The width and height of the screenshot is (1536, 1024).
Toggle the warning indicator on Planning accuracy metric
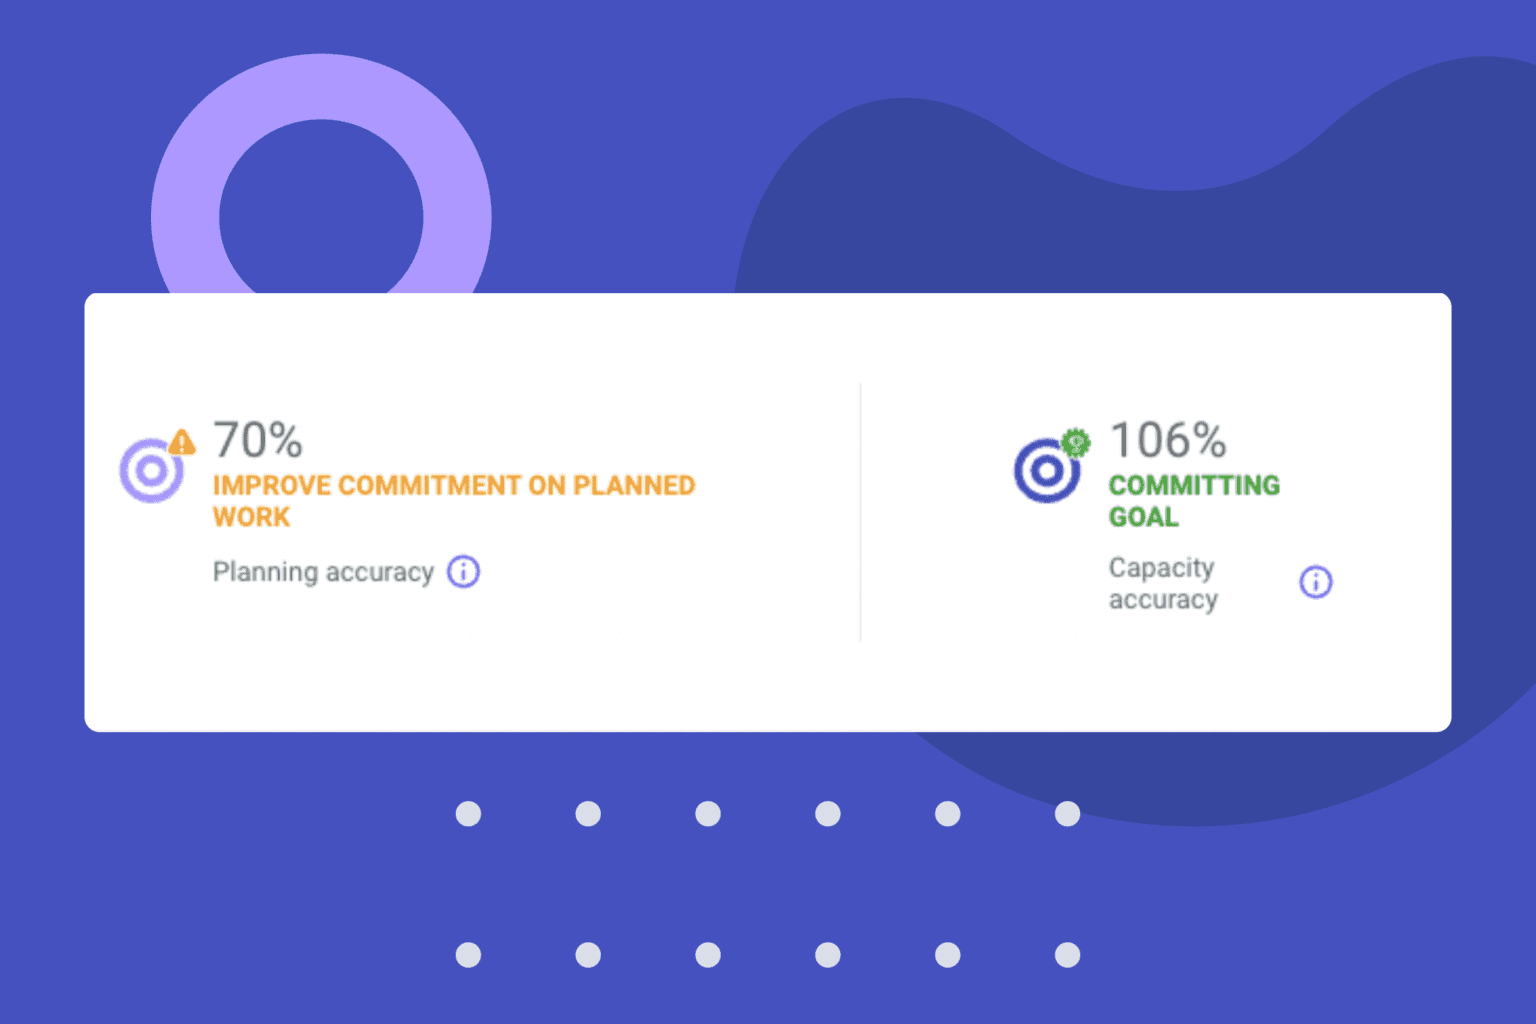coord(180,440)
